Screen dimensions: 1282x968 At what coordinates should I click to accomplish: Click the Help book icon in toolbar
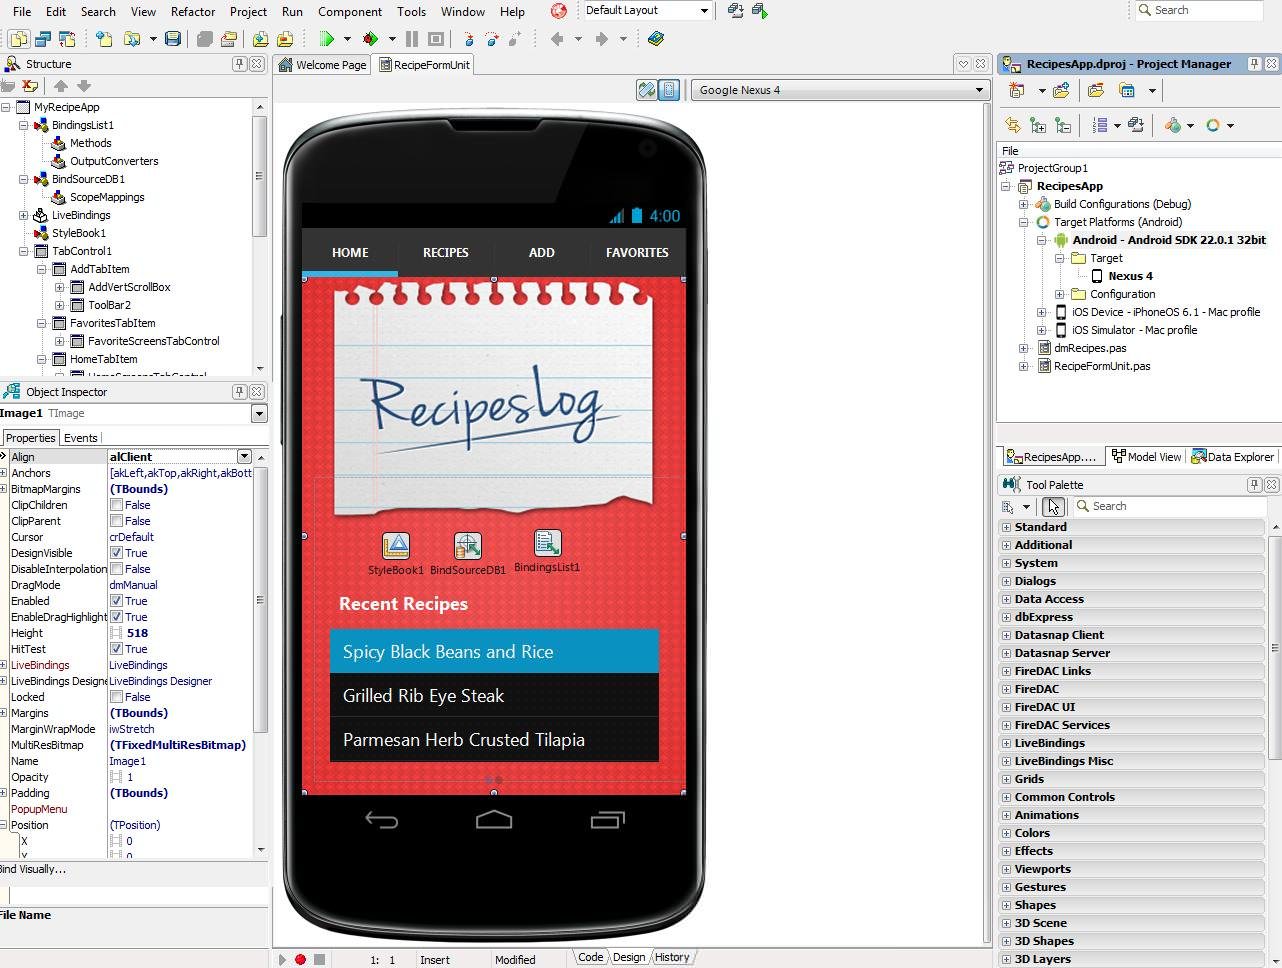(656, 39)
